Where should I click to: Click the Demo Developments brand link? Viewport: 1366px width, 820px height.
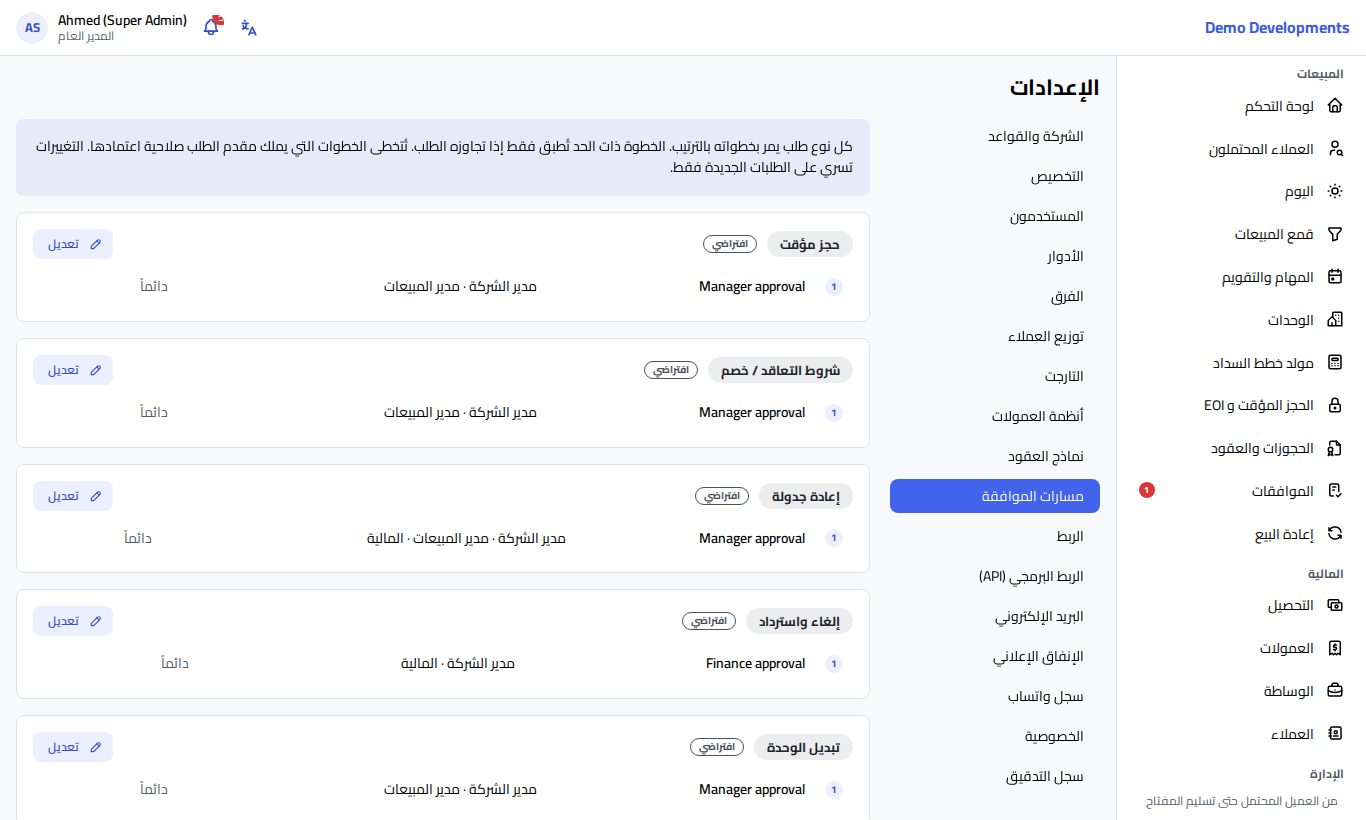1277,28
